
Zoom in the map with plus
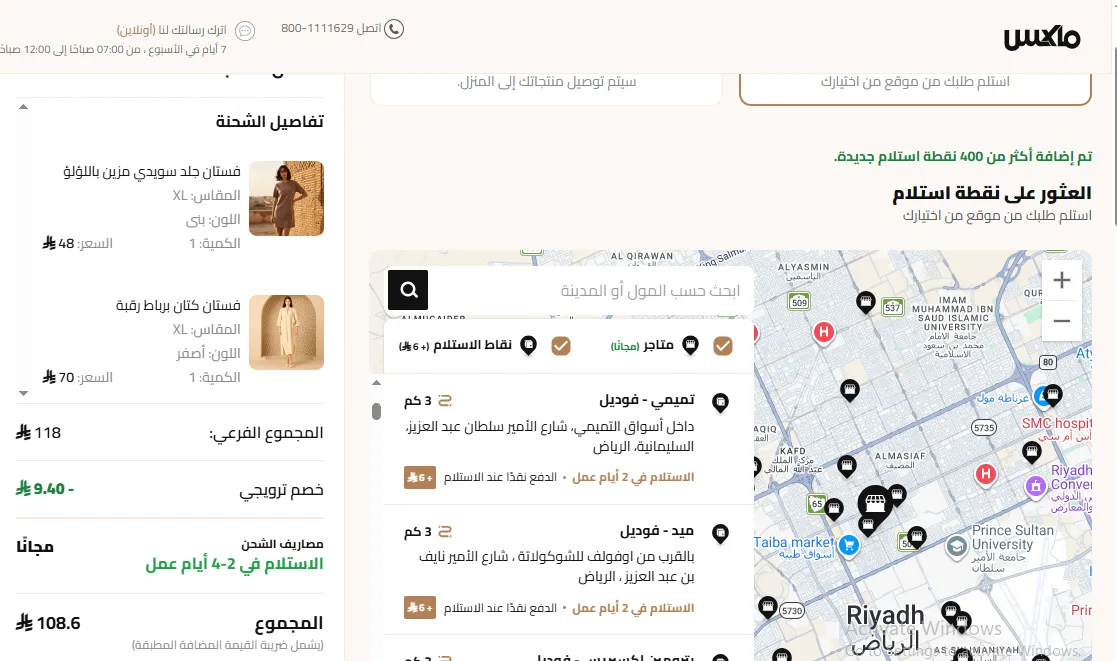point(1061,280)
